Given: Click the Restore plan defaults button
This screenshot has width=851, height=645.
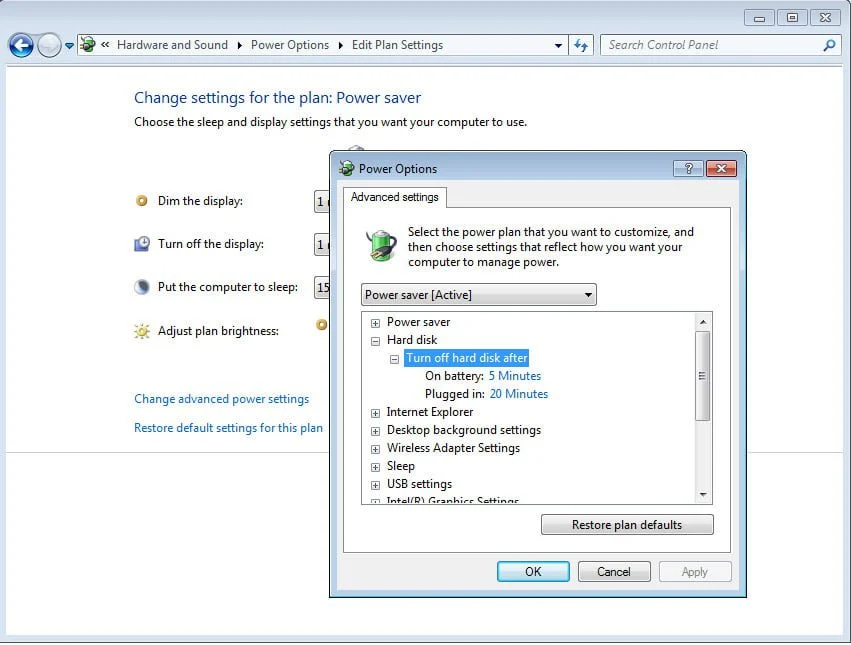Looking at the screenshot, I should (x=626, y=525).
